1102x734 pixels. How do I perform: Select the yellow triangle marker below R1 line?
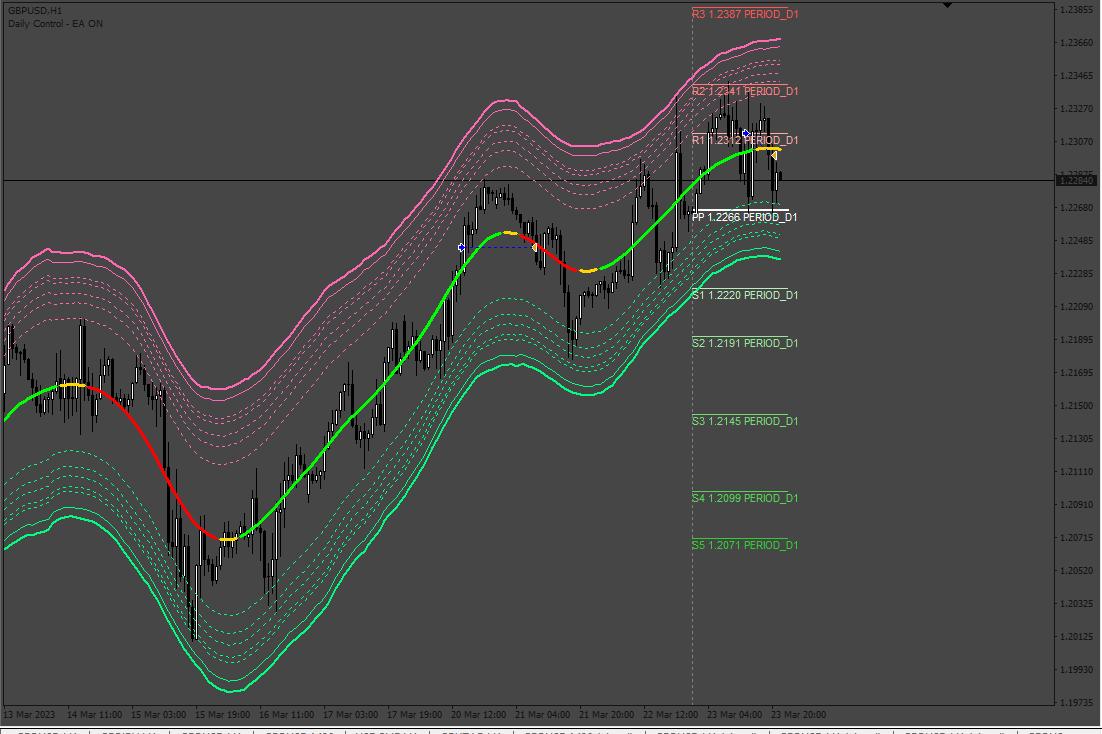(x=774, y=155)
